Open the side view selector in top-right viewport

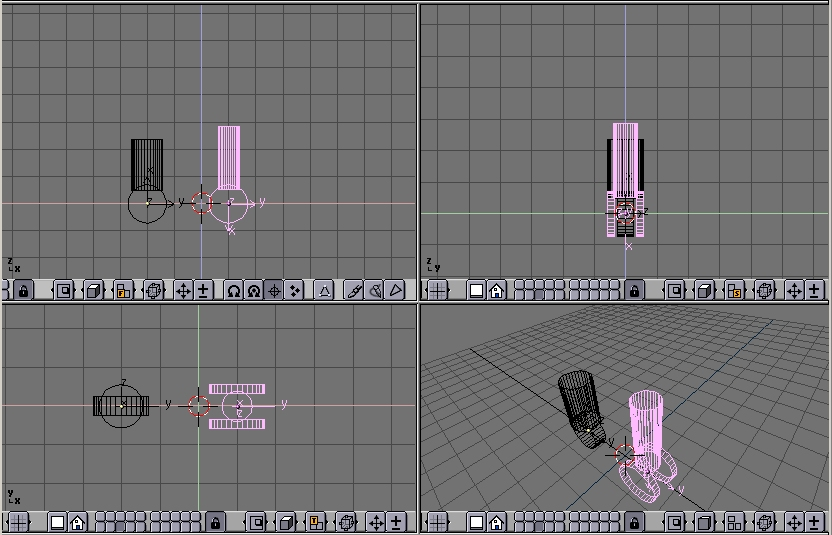click(x=734, y=290)
